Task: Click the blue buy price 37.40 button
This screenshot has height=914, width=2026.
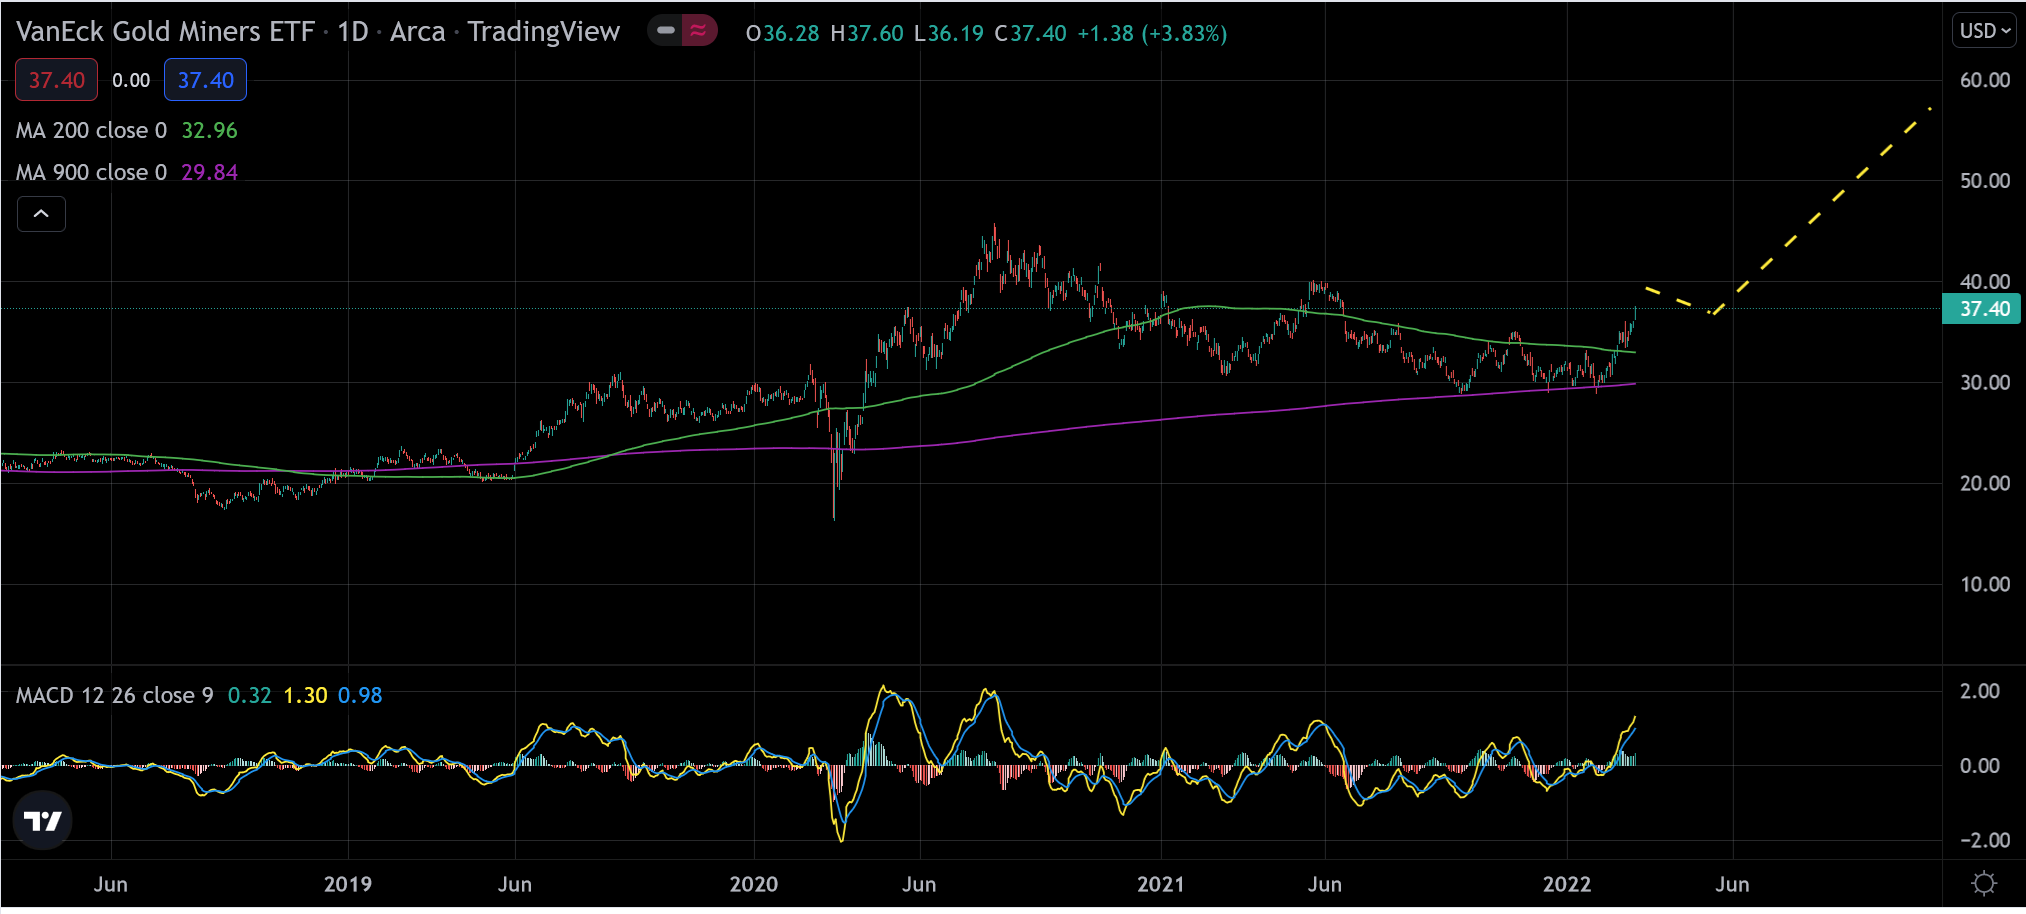Action: (205, 80)
